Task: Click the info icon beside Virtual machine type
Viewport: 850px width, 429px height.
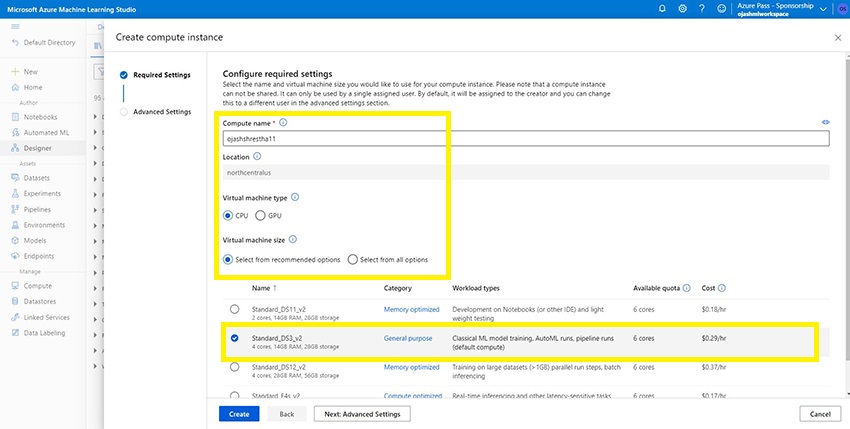Action: coord(295,198)
